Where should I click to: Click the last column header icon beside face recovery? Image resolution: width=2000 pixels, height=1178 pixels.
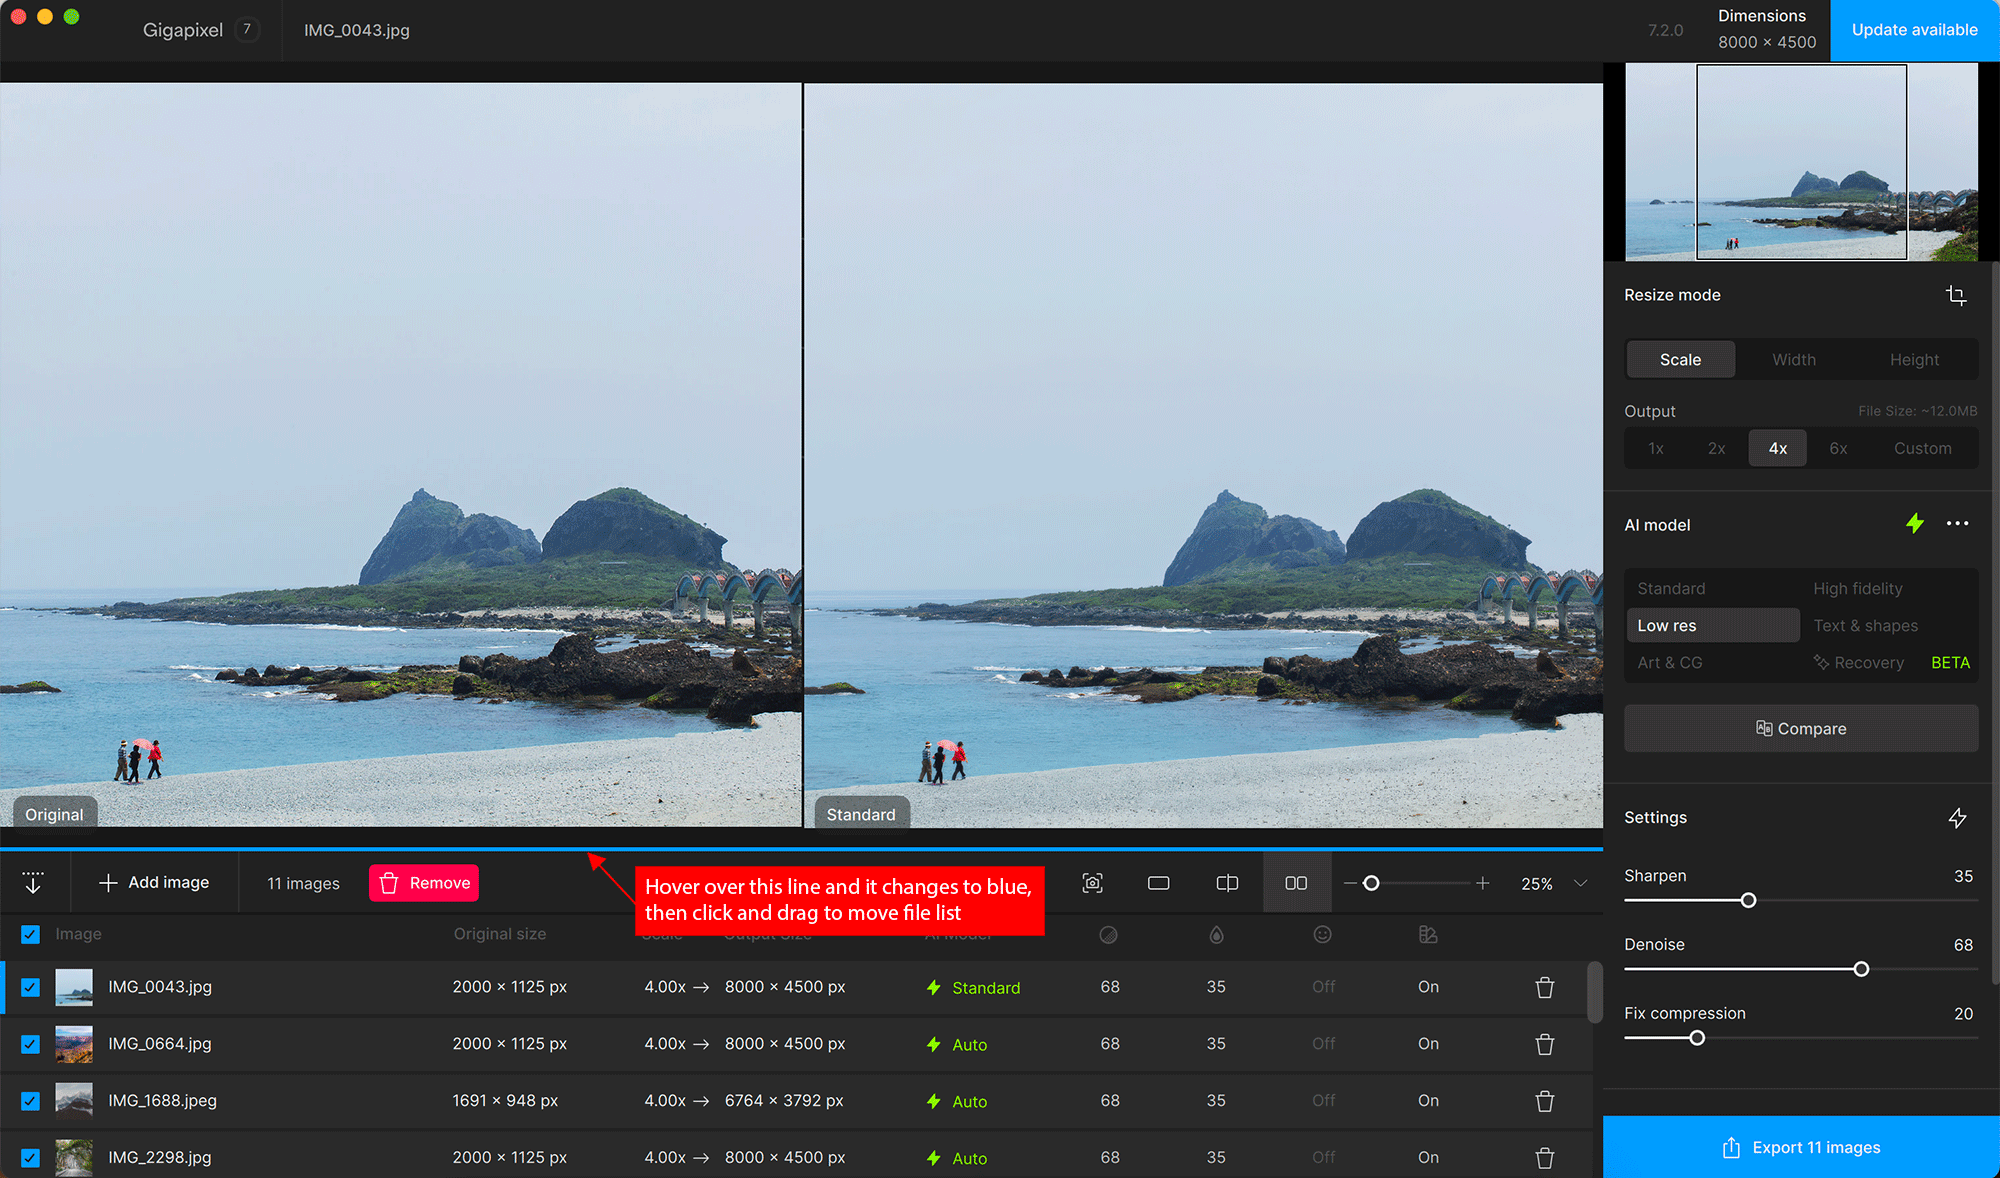point(1428,934)
